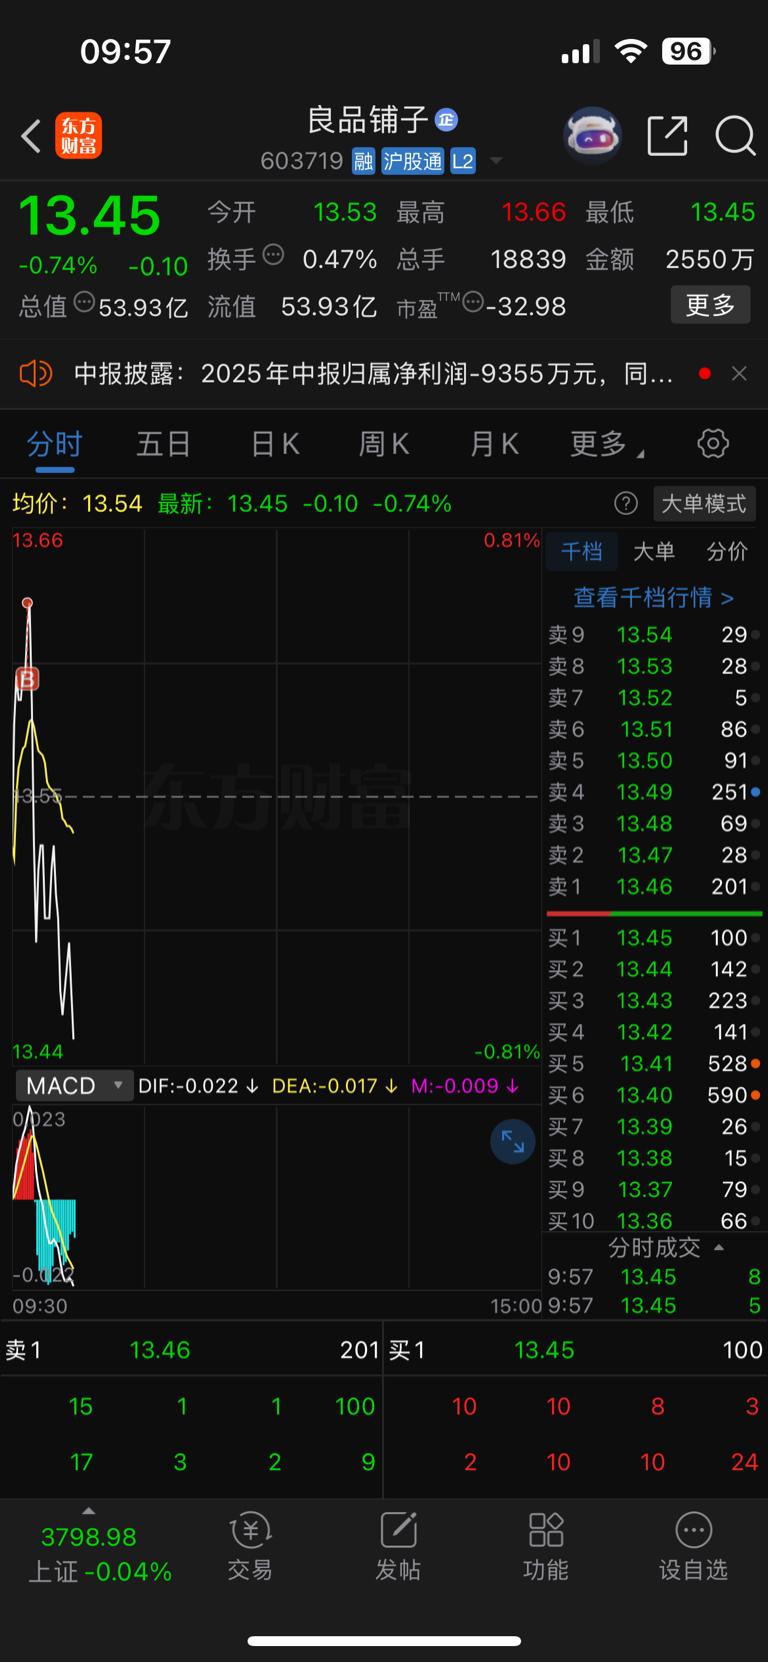Expand chart to fullscreen icon
Screen dimensions: 768x1663
[512, 1141]
